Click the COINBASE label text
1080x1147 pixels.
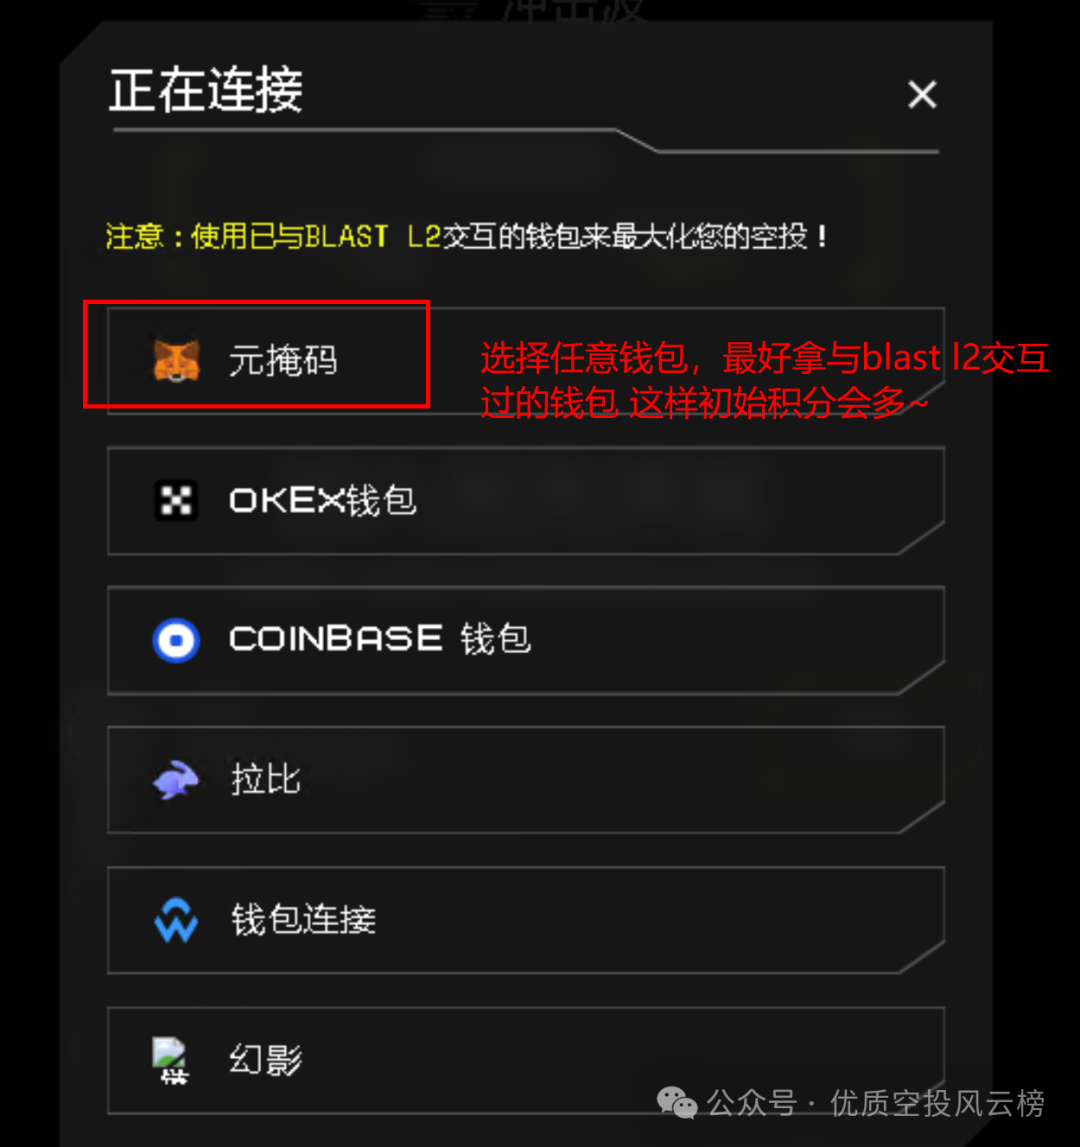(x=336, y=639)
